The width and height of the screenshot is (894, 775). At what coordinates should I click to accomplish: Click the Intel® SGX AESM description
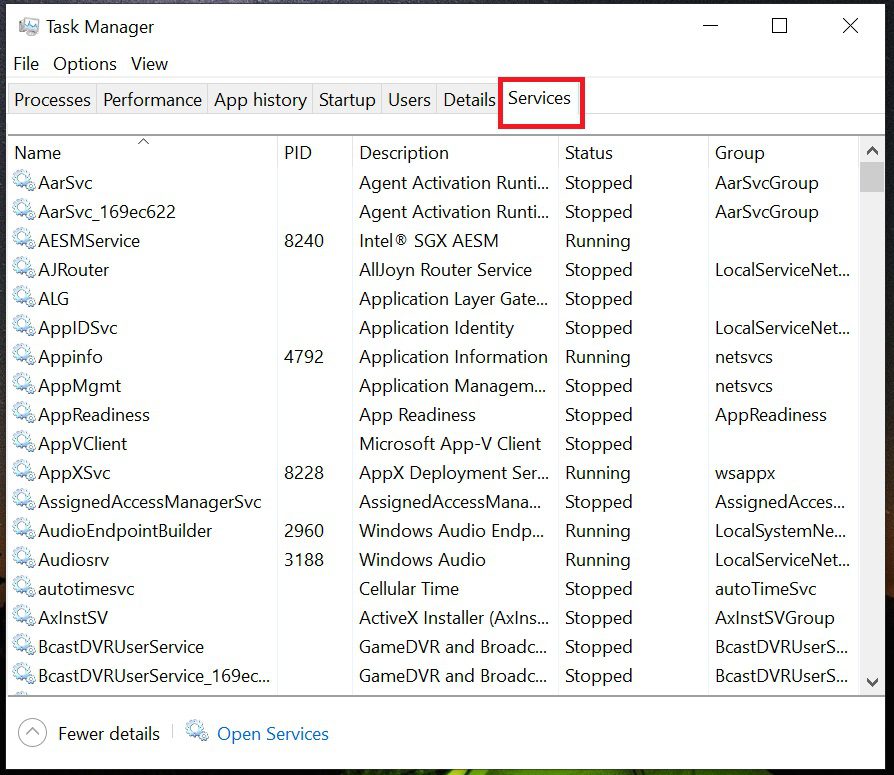(x=429, y=241)
